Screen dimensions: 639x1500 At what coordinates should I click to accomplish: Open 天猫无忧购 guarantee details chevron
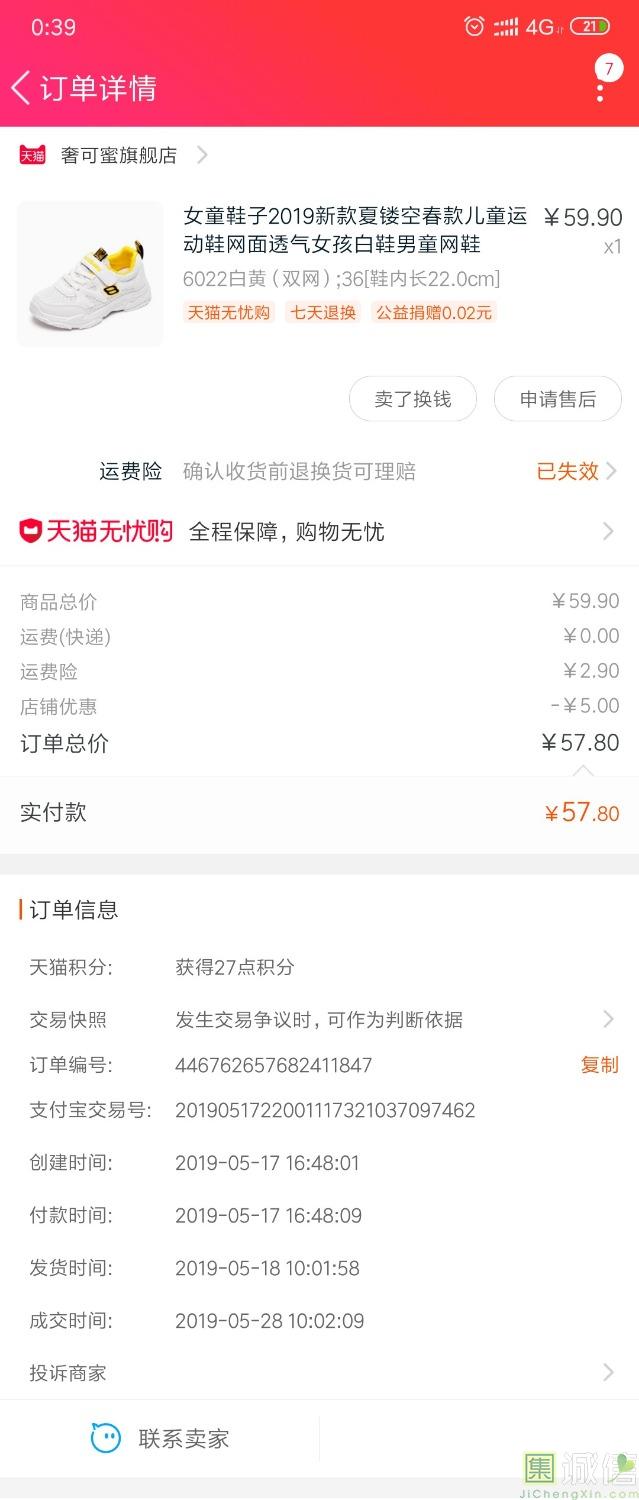(608, 532)
